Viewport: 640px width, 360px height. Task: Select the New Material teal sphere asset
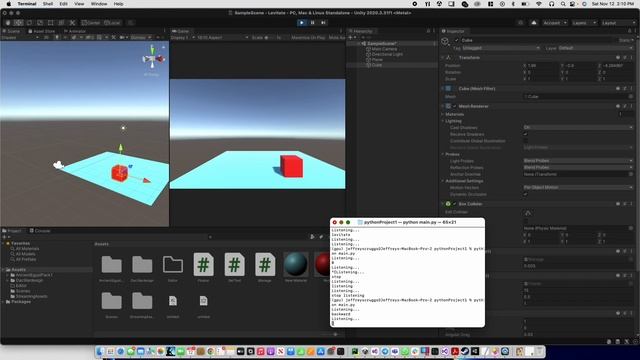[x=296, y=264]
